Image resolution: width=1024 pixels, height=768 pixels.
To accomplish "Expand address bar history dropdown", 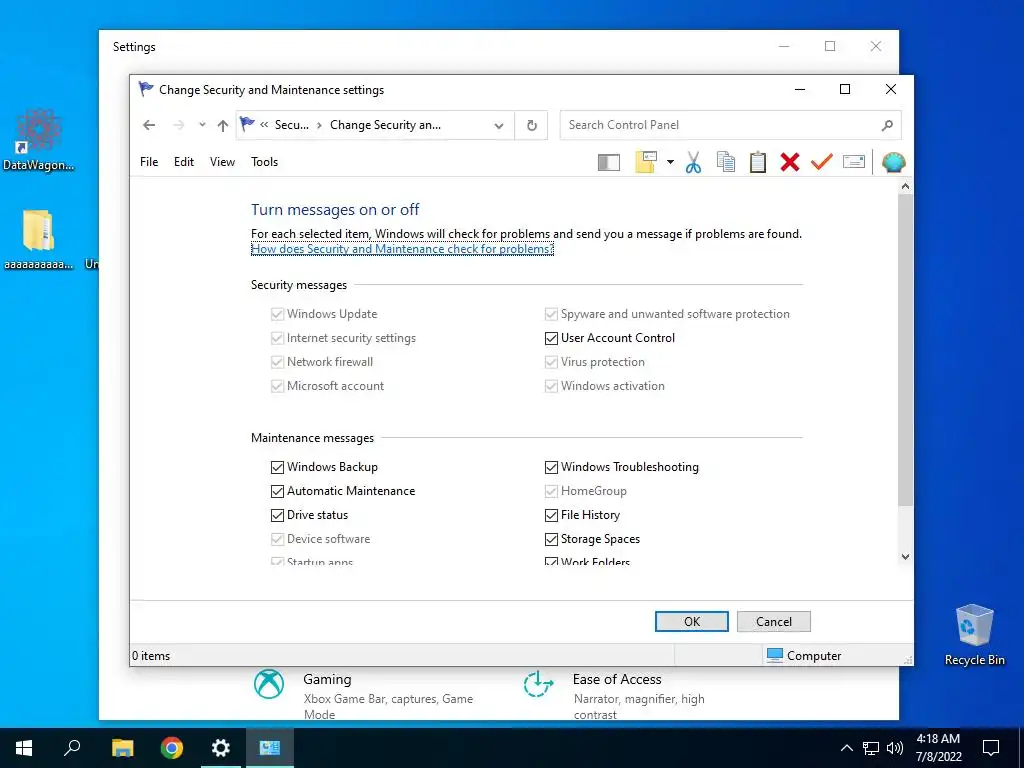I will [499, 125].
